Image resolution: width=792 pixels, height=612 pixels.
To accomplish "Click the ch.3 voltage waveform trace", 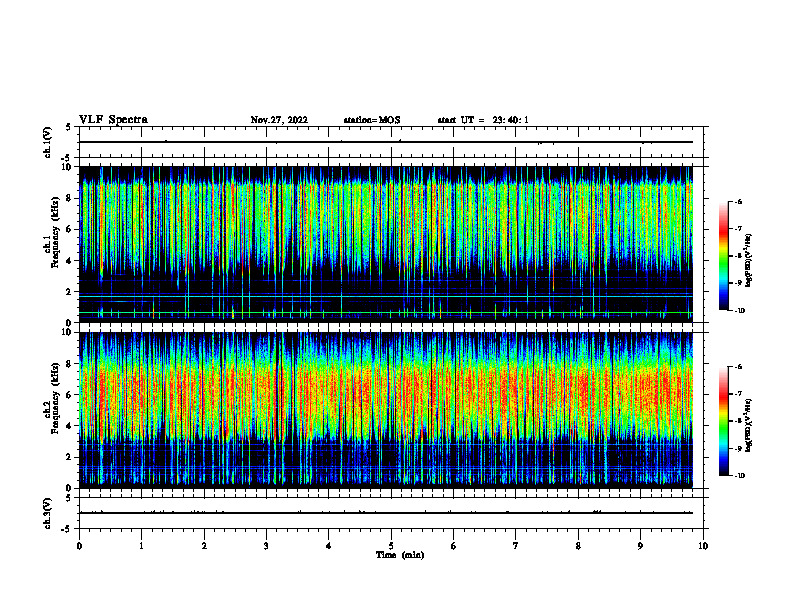I will pos(386,513).
